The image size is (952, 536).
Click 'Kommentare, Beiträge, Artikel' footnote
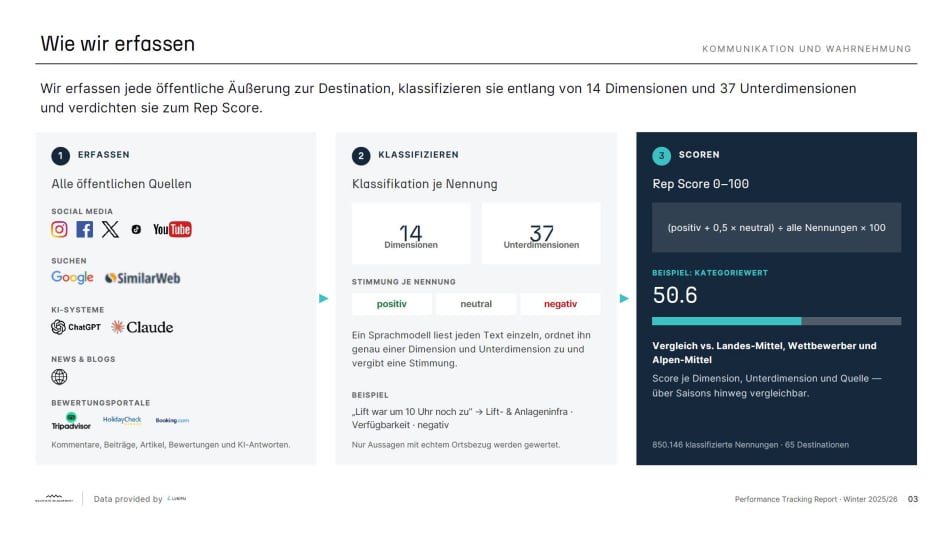coord(171,445)
